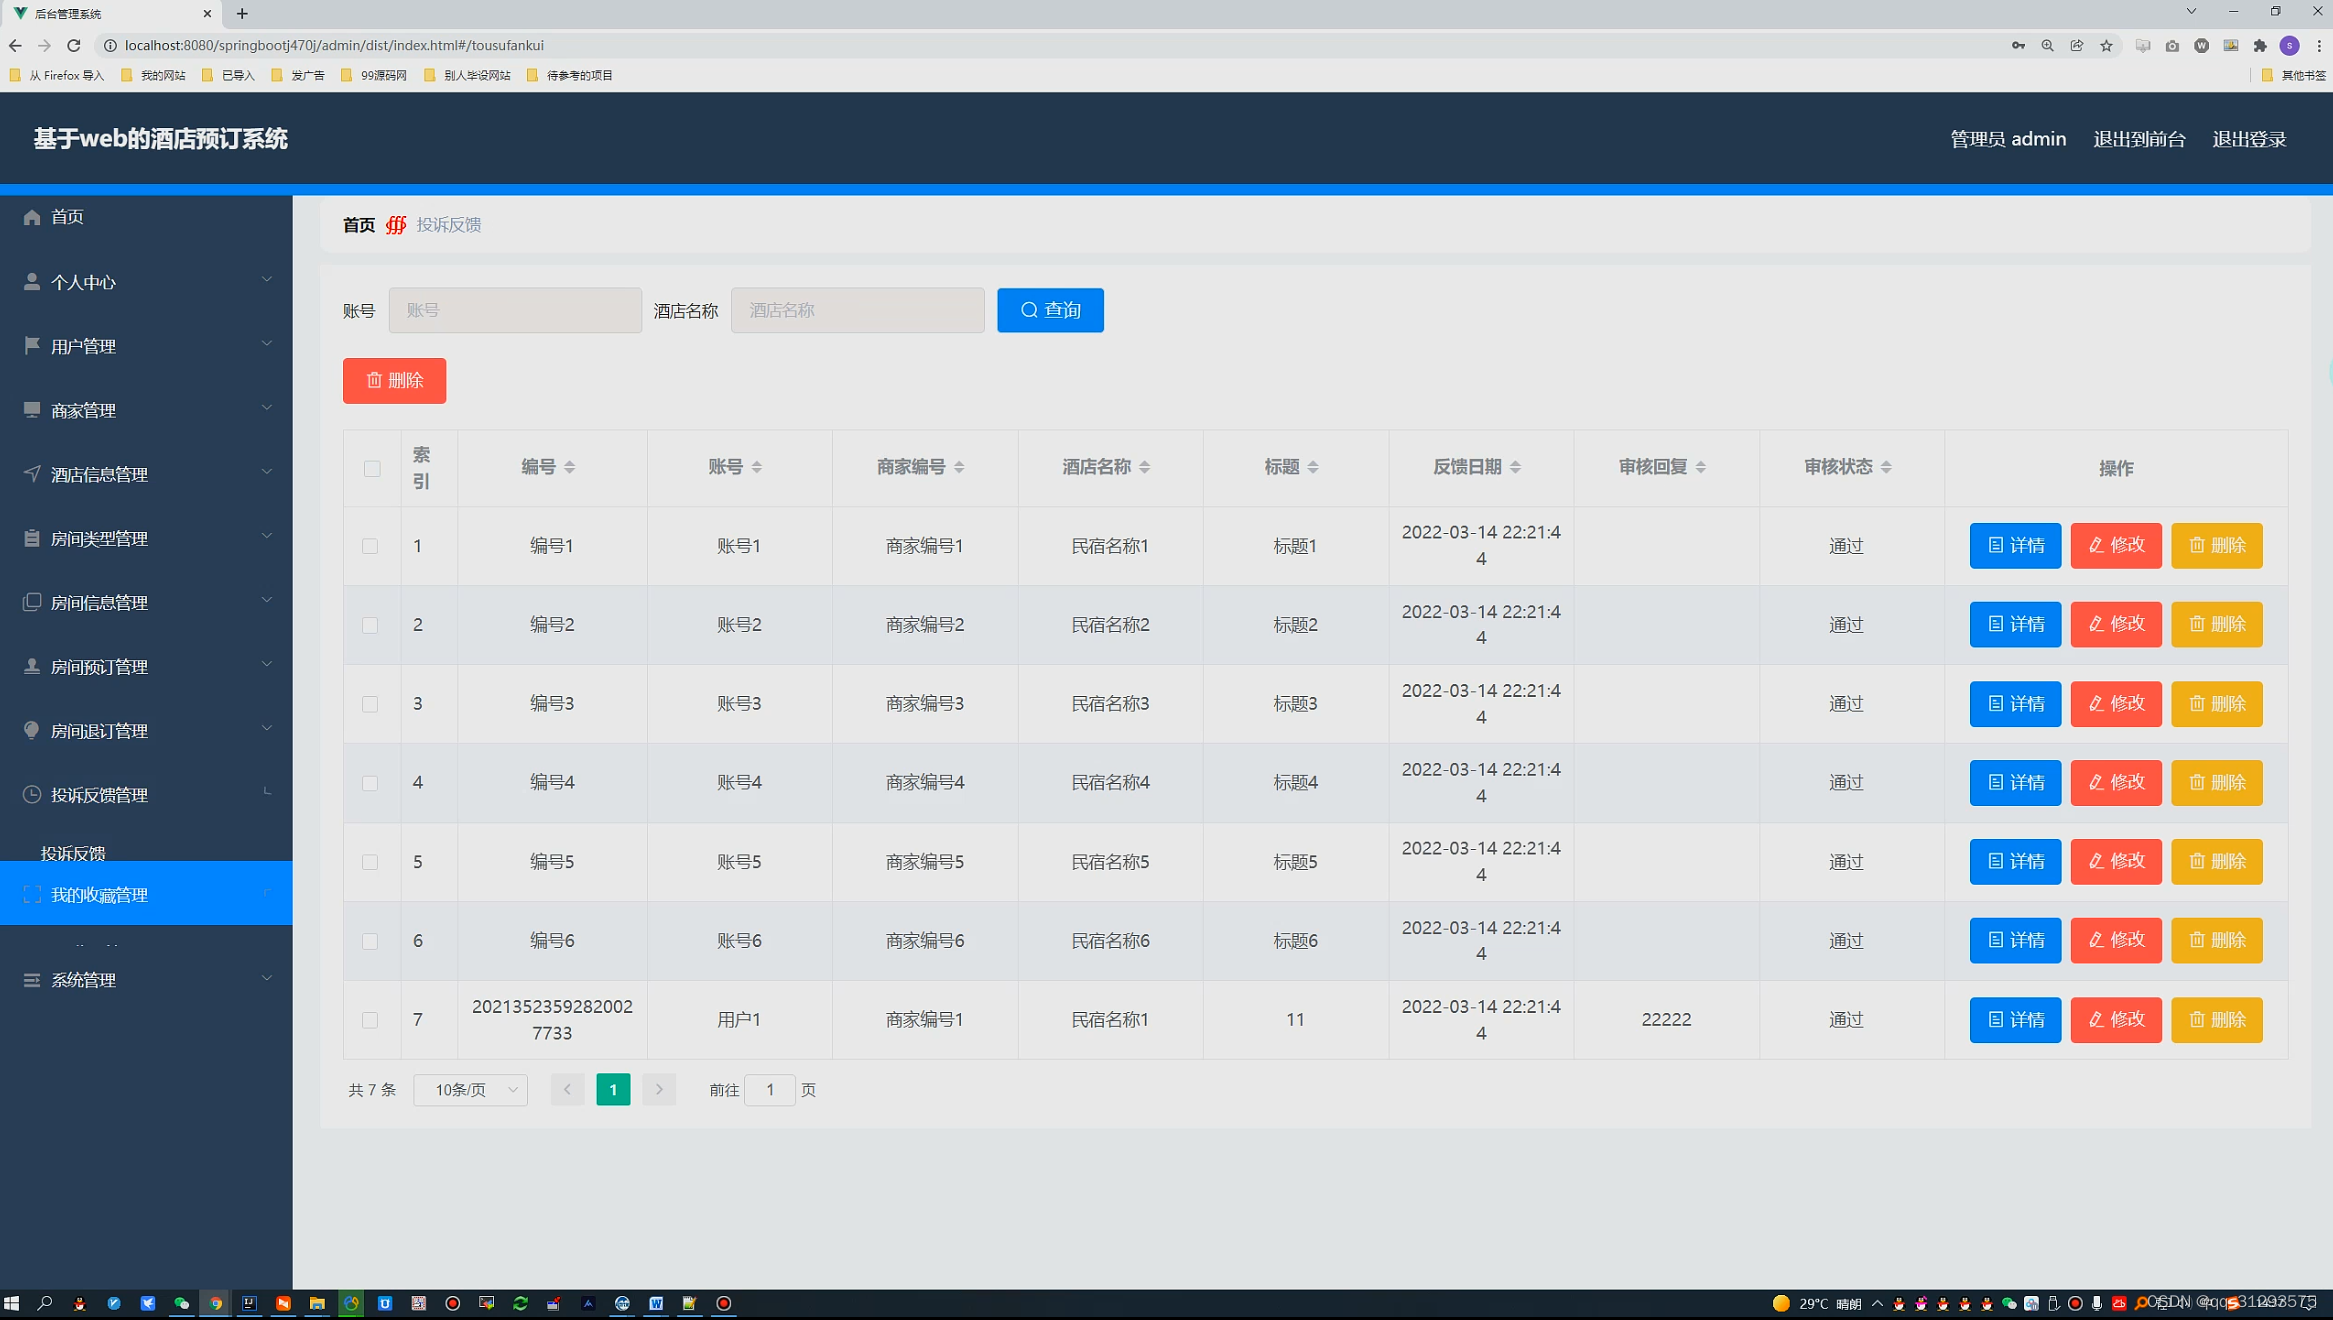Reload the page with browser refresh icon
2333x1320 pixels.
pos(73,45)
